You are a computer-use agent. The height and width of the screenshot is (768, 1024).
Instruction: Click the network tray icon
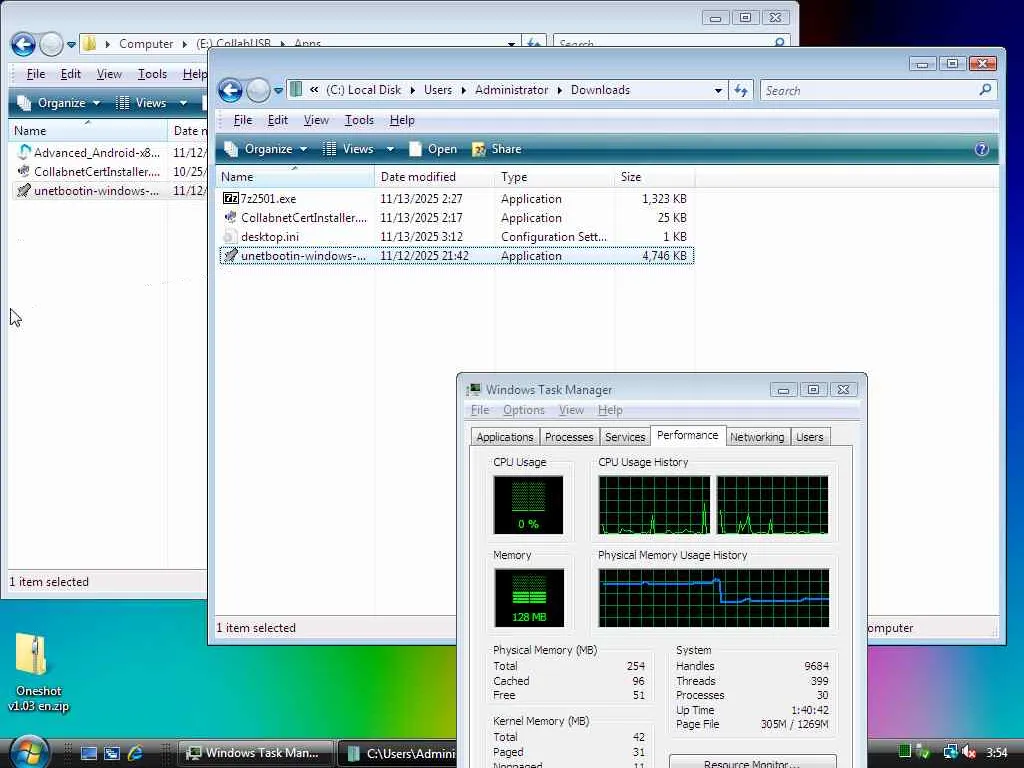coord(950,752)
